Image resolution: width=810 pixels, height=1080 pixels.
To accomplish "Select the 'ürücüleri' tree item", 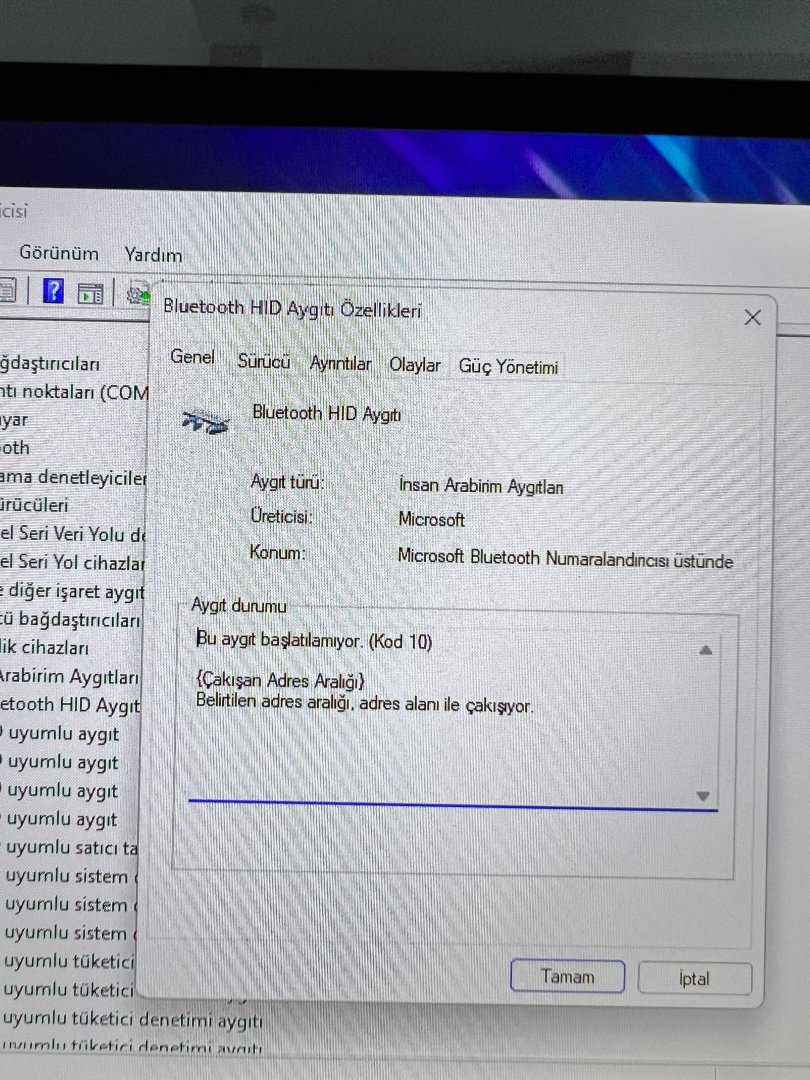I will (x=34, y=505).
